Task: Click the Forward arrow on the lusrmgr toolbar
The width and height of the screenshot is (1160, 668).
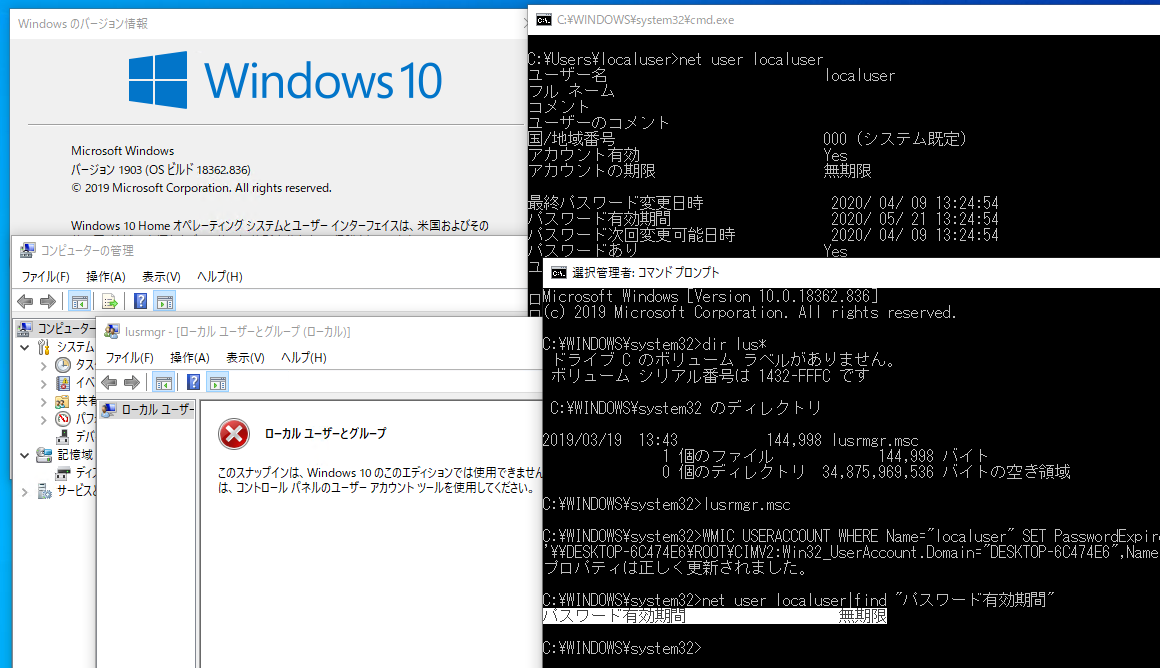Action: pos(132,381)
